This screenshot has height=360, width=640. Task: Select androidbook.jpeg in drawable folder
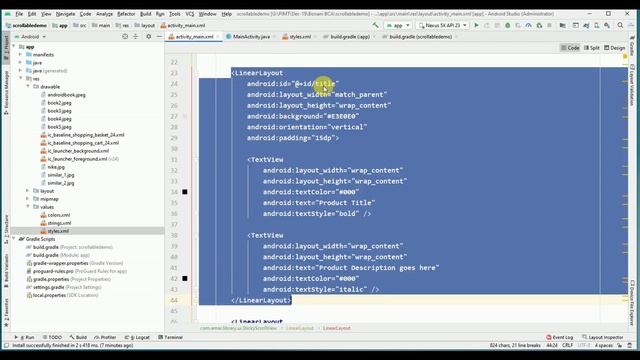click(66, 95)
